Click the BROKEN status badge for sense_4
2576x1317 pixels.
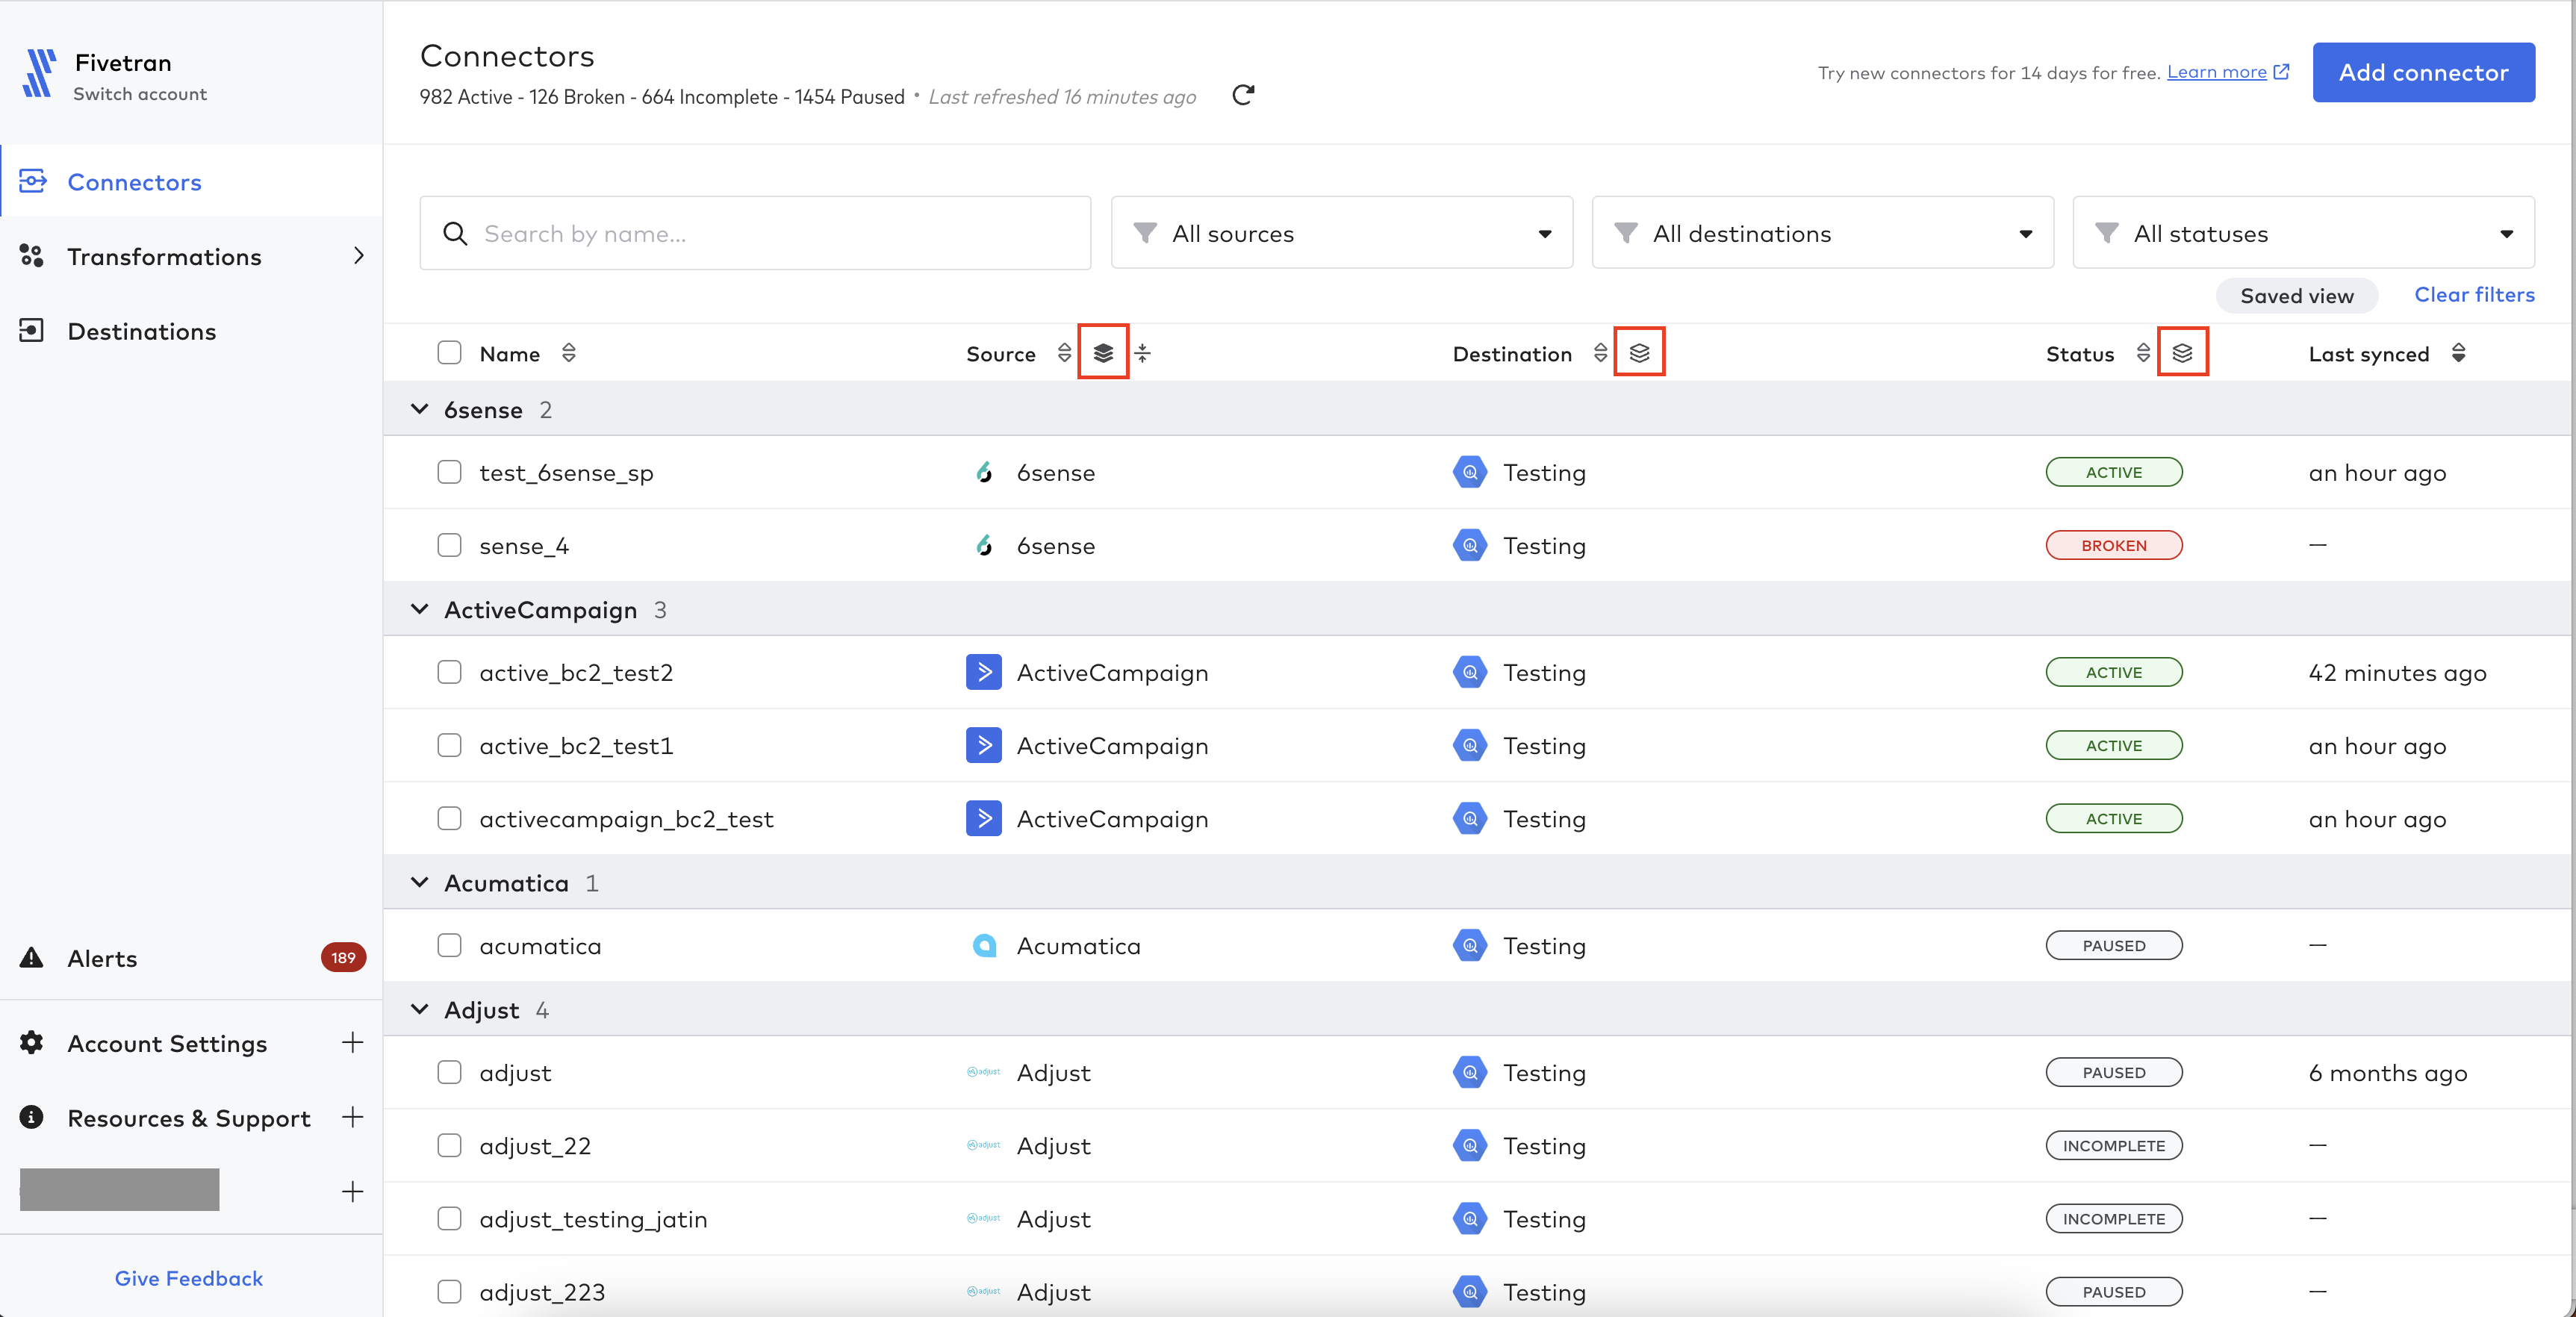pyautogui.click(x=2113, y=545)
